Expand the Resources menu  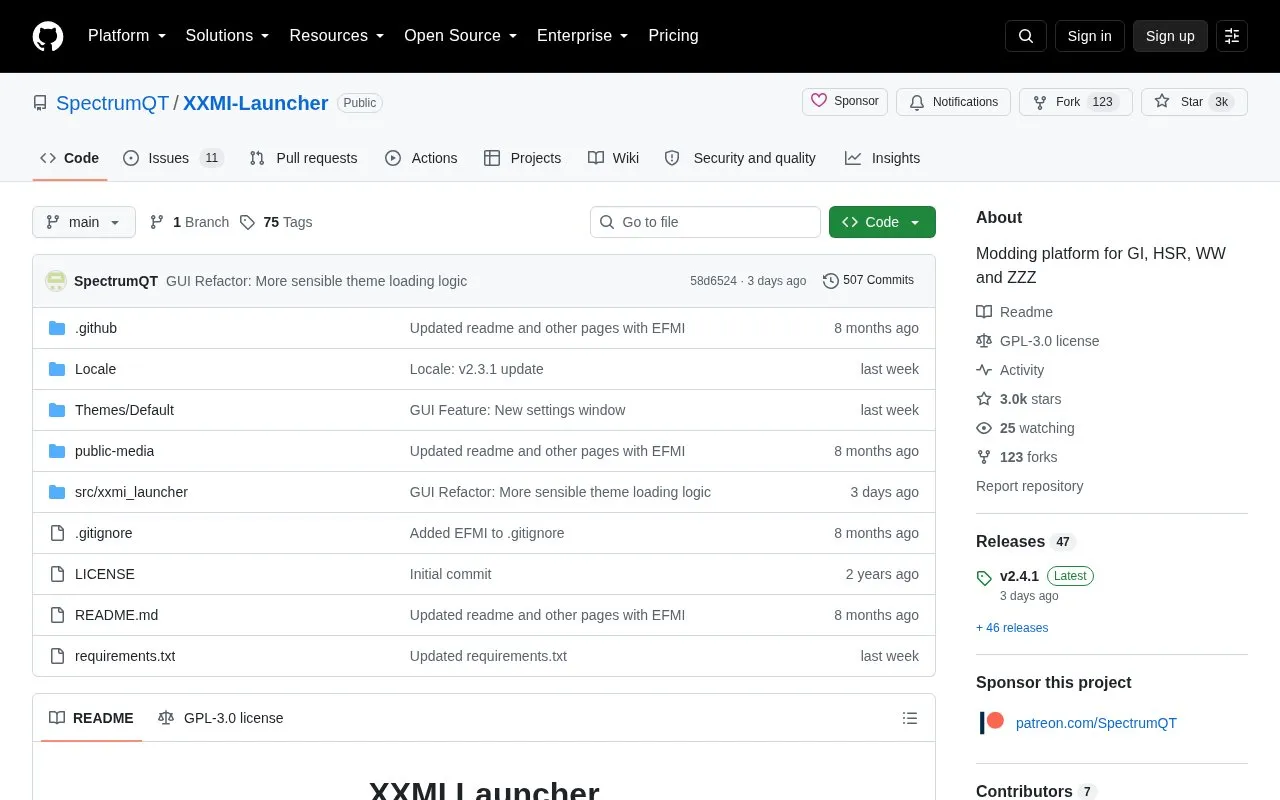coord(337,36)
